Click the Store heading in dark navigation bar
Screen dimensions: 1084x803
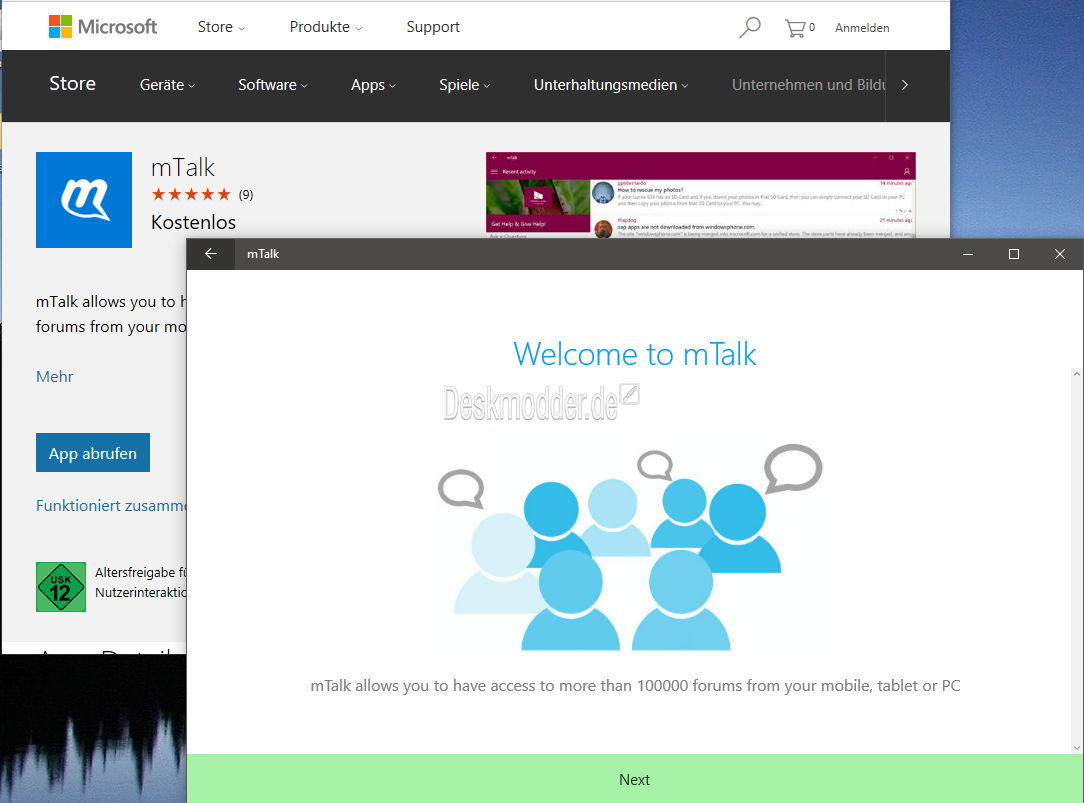pos(73,84)
